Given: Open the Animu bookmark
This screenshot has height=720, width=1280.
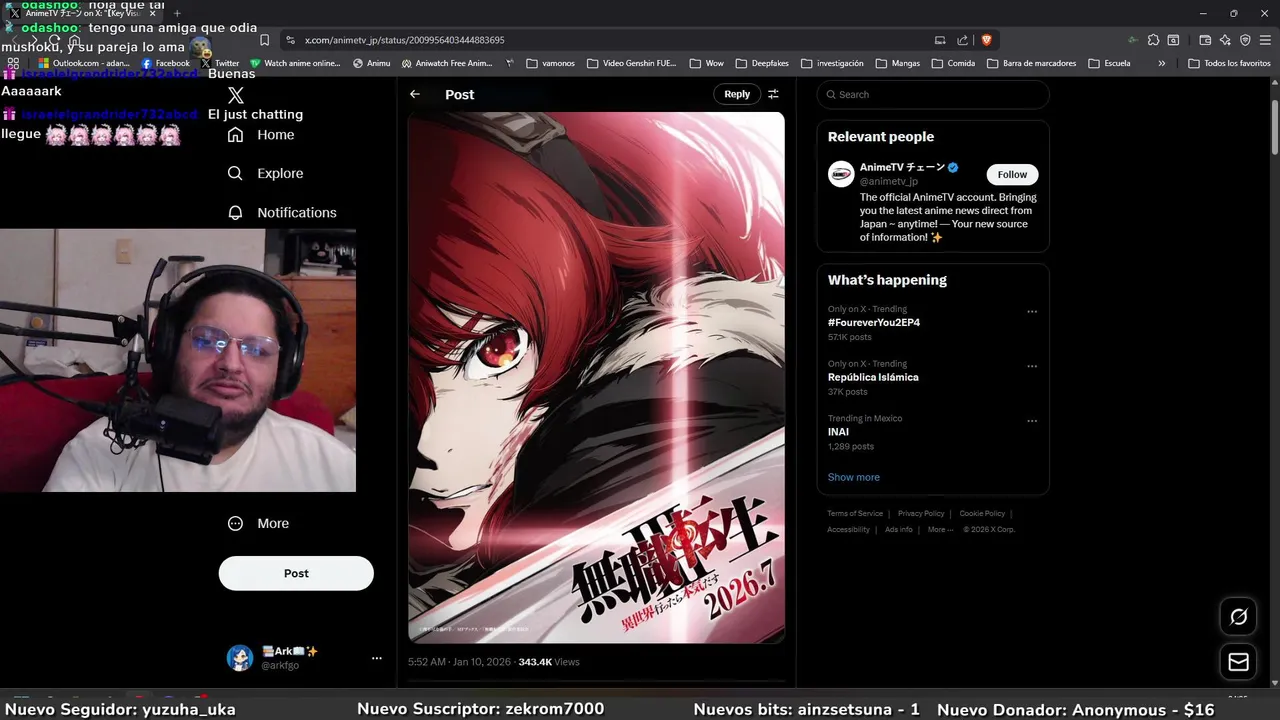Looking at the screenshot, I should (x=372, y=63).
